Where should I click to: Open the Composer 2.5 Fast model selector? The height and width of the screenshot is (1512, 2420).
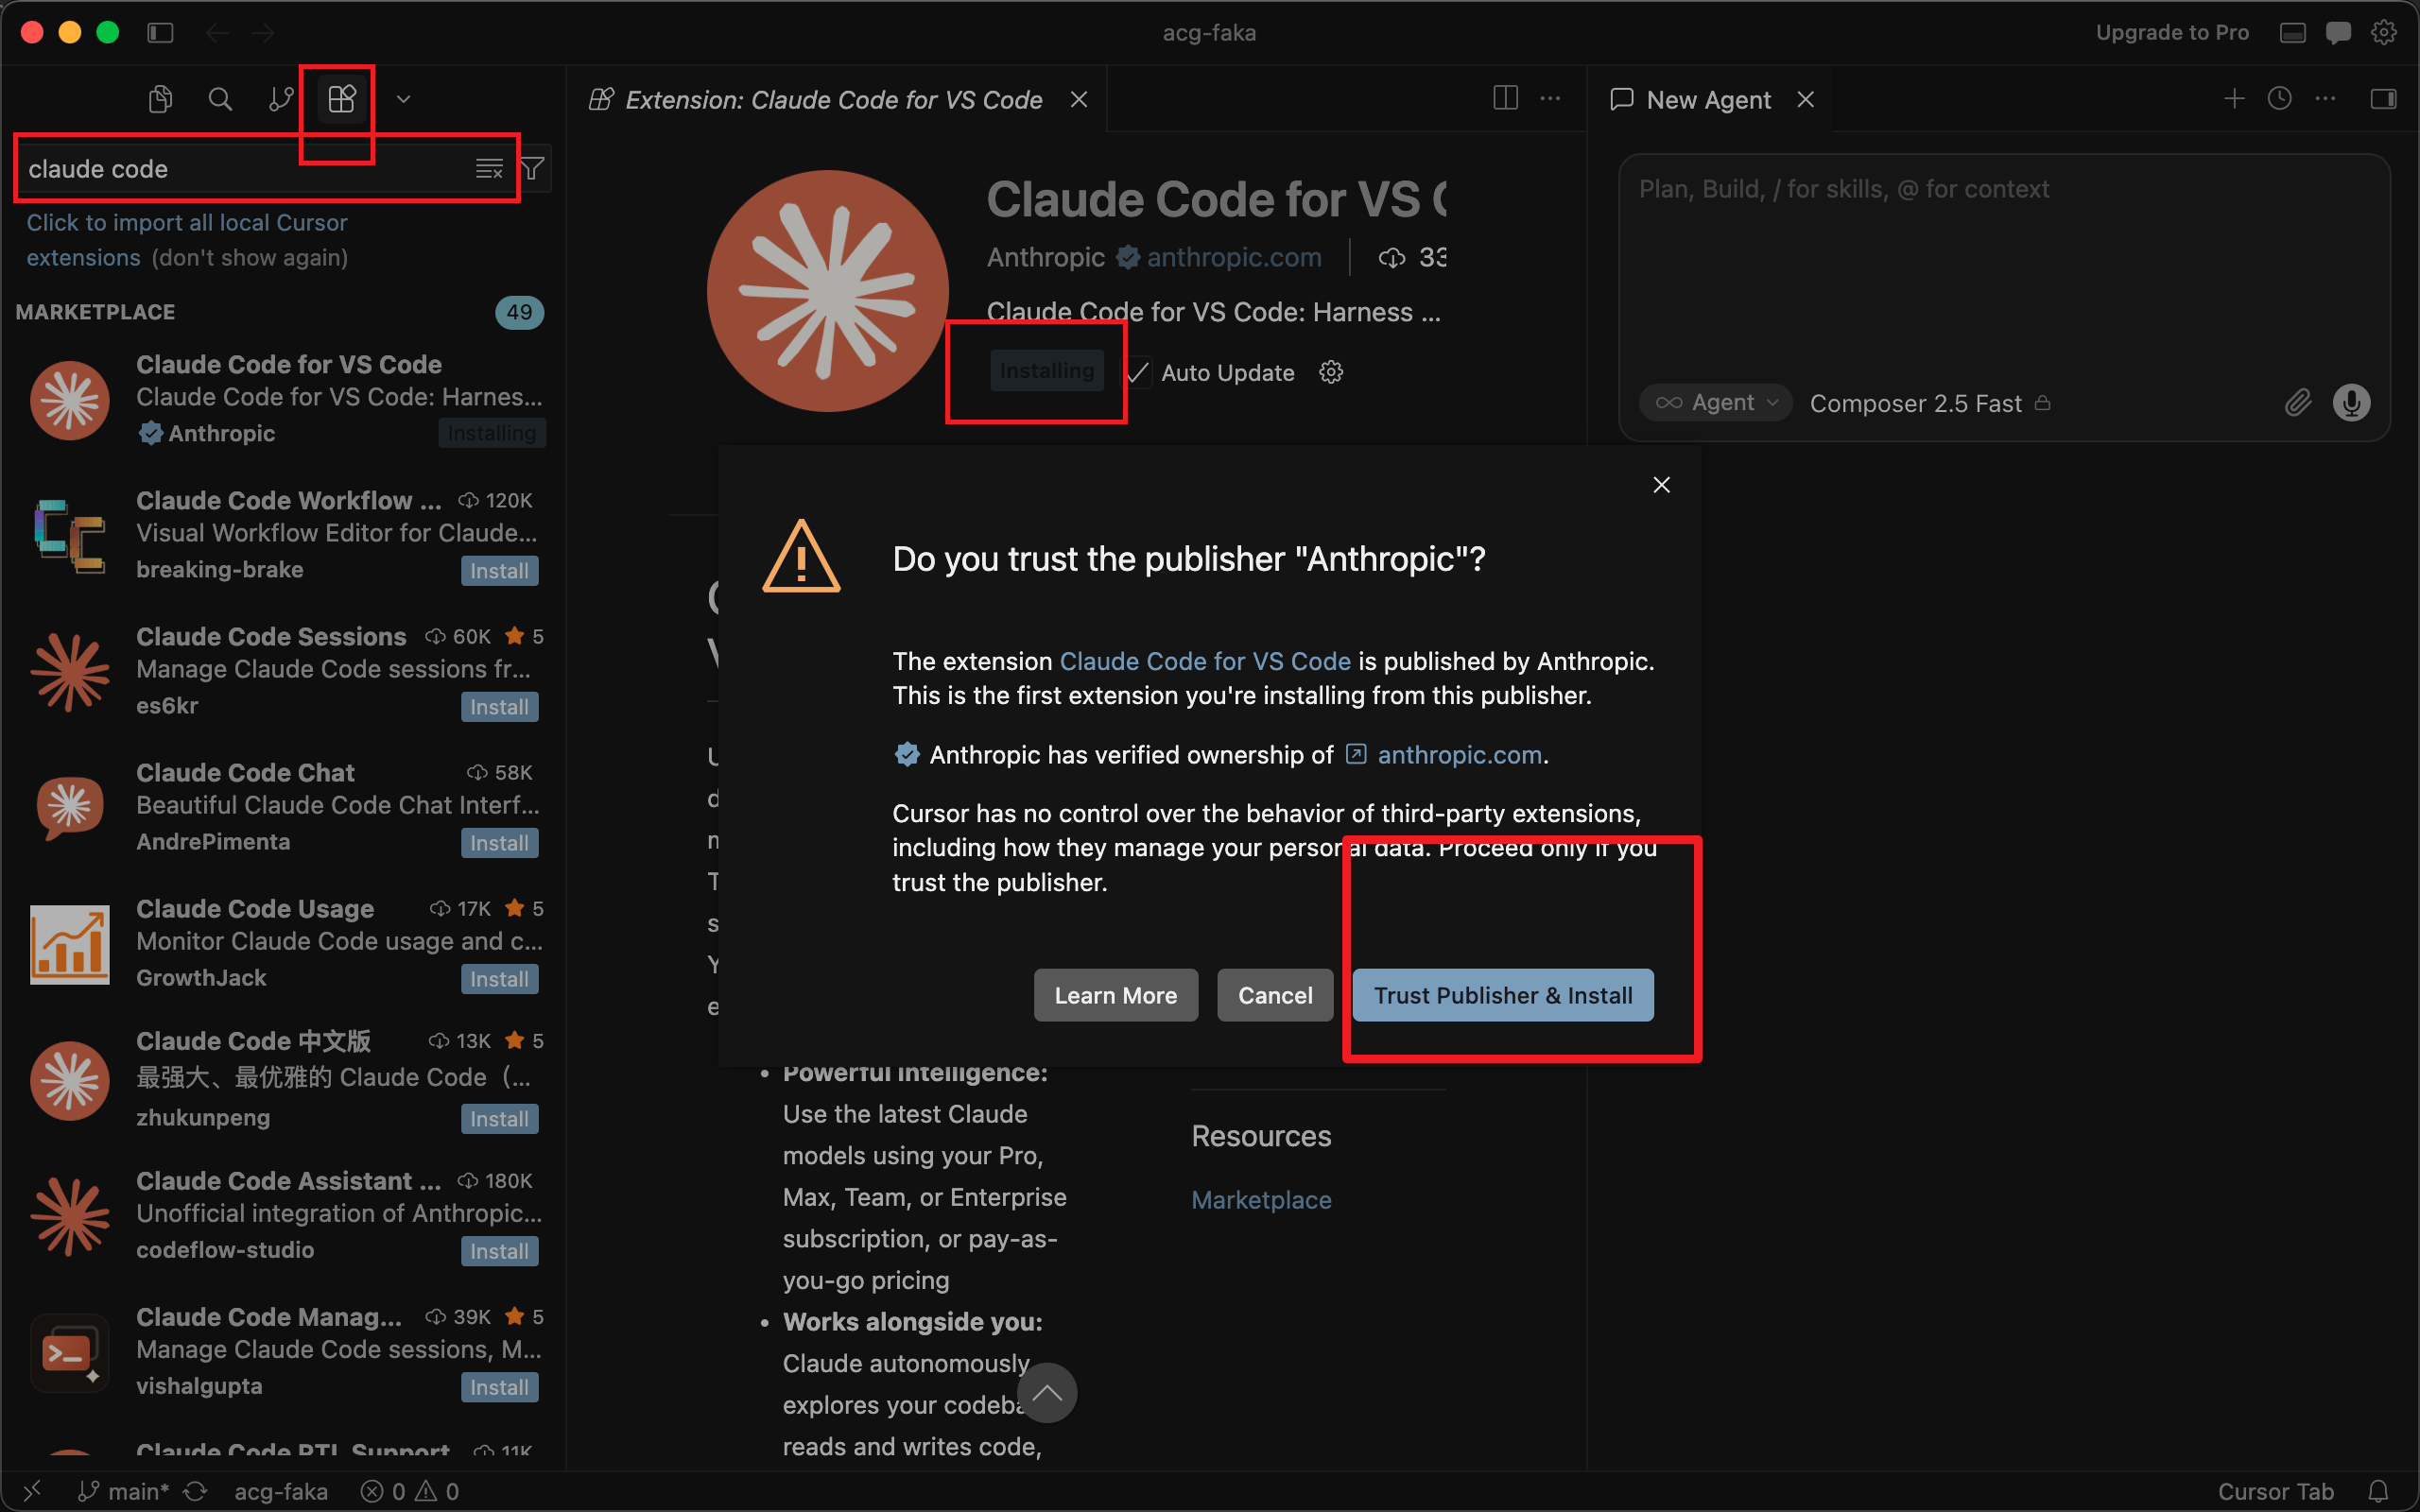click(x=1930, y=403)
